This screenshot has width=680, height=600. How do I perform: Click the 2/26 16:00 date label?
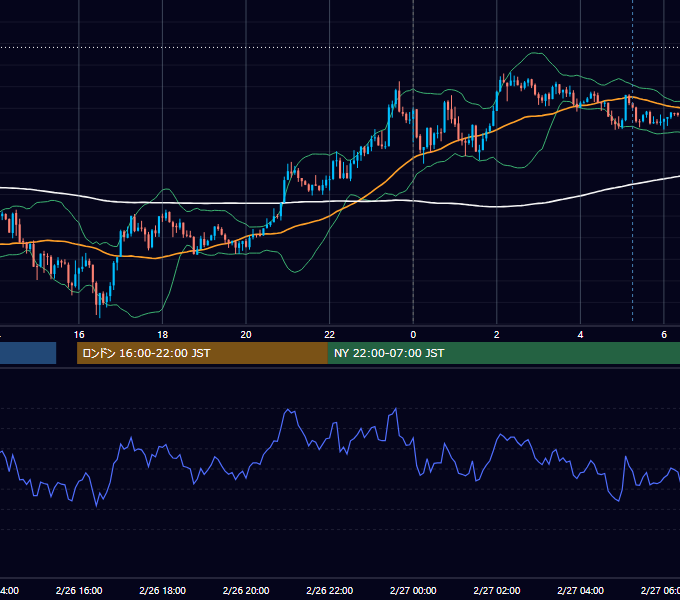click(x=79, y=590)
